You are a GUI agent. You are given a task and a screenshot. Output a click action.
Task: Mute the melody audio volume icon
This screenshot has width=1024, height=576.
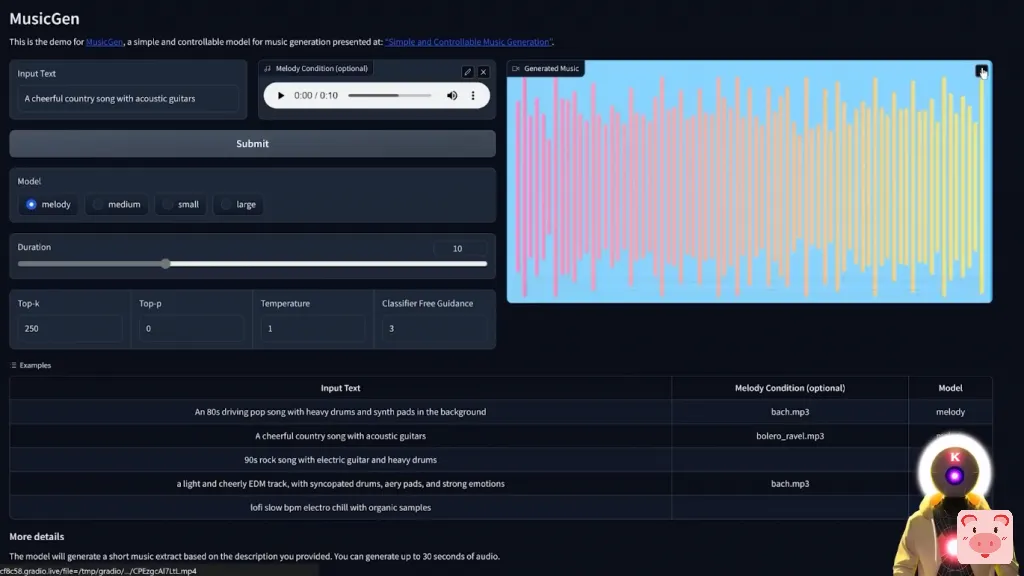pyautogui.click(x=452, y=95)
